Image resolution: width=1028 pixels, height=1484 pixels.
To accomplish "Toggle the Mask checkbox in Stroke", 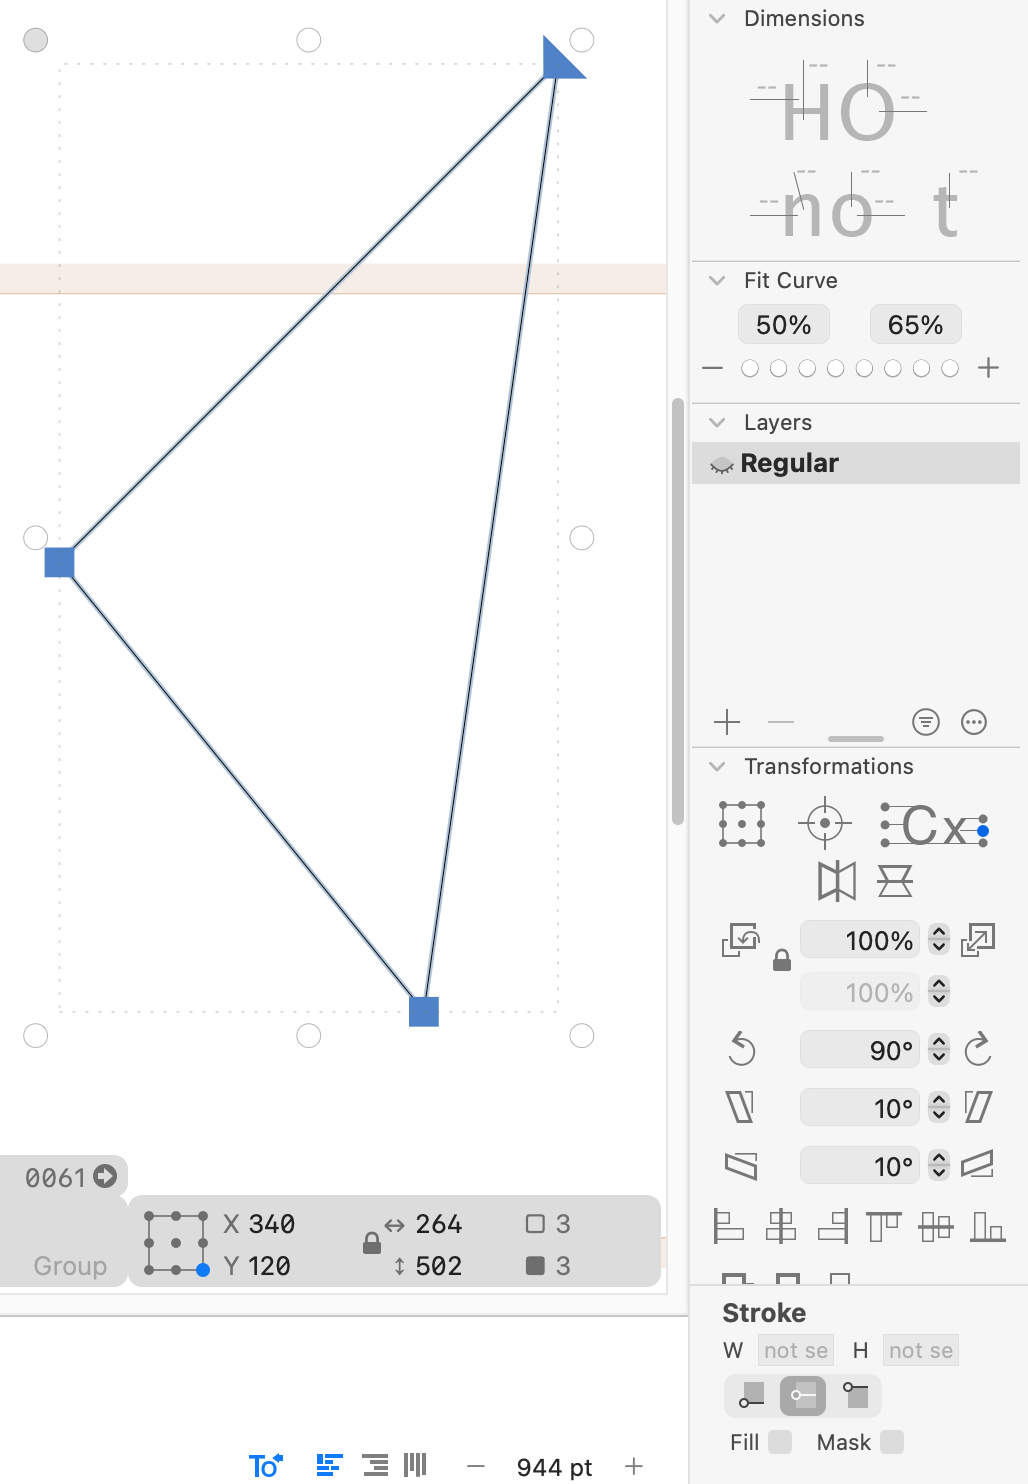I will point(892,1441).
